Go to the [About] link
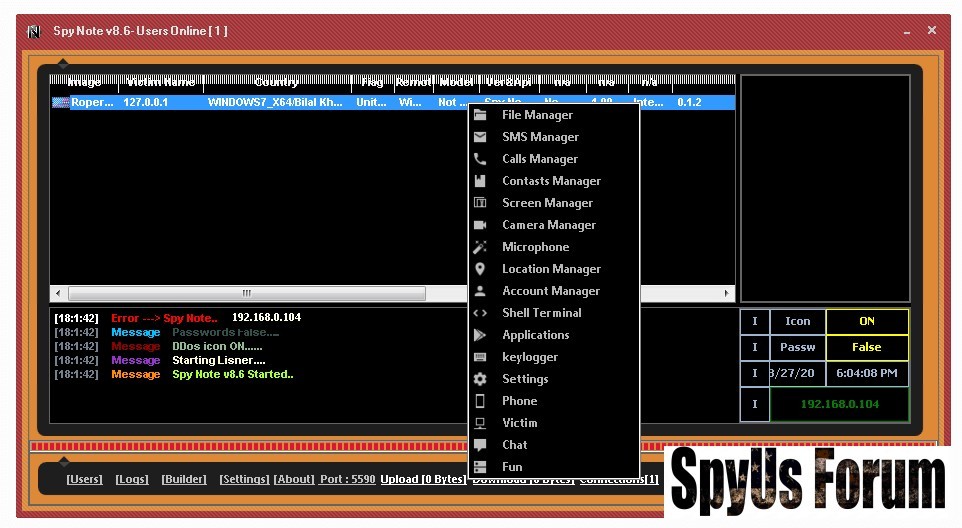The image size is (962, 528). (294, 479)
